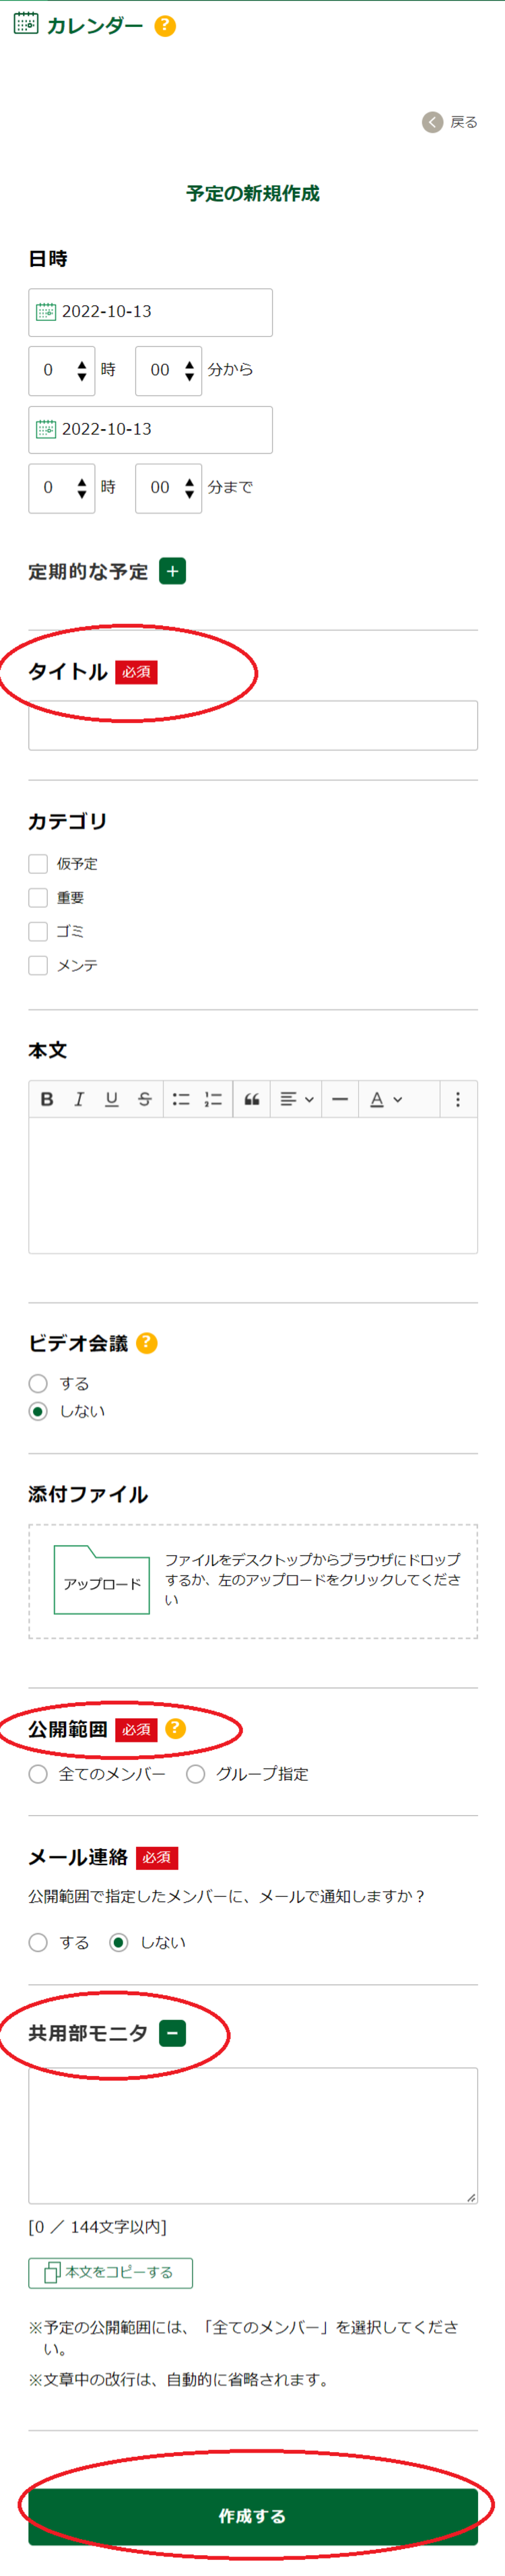Screen dimensions: 505x2576
Task: Check the 重要 category checkbox
Action: point(39,898)
